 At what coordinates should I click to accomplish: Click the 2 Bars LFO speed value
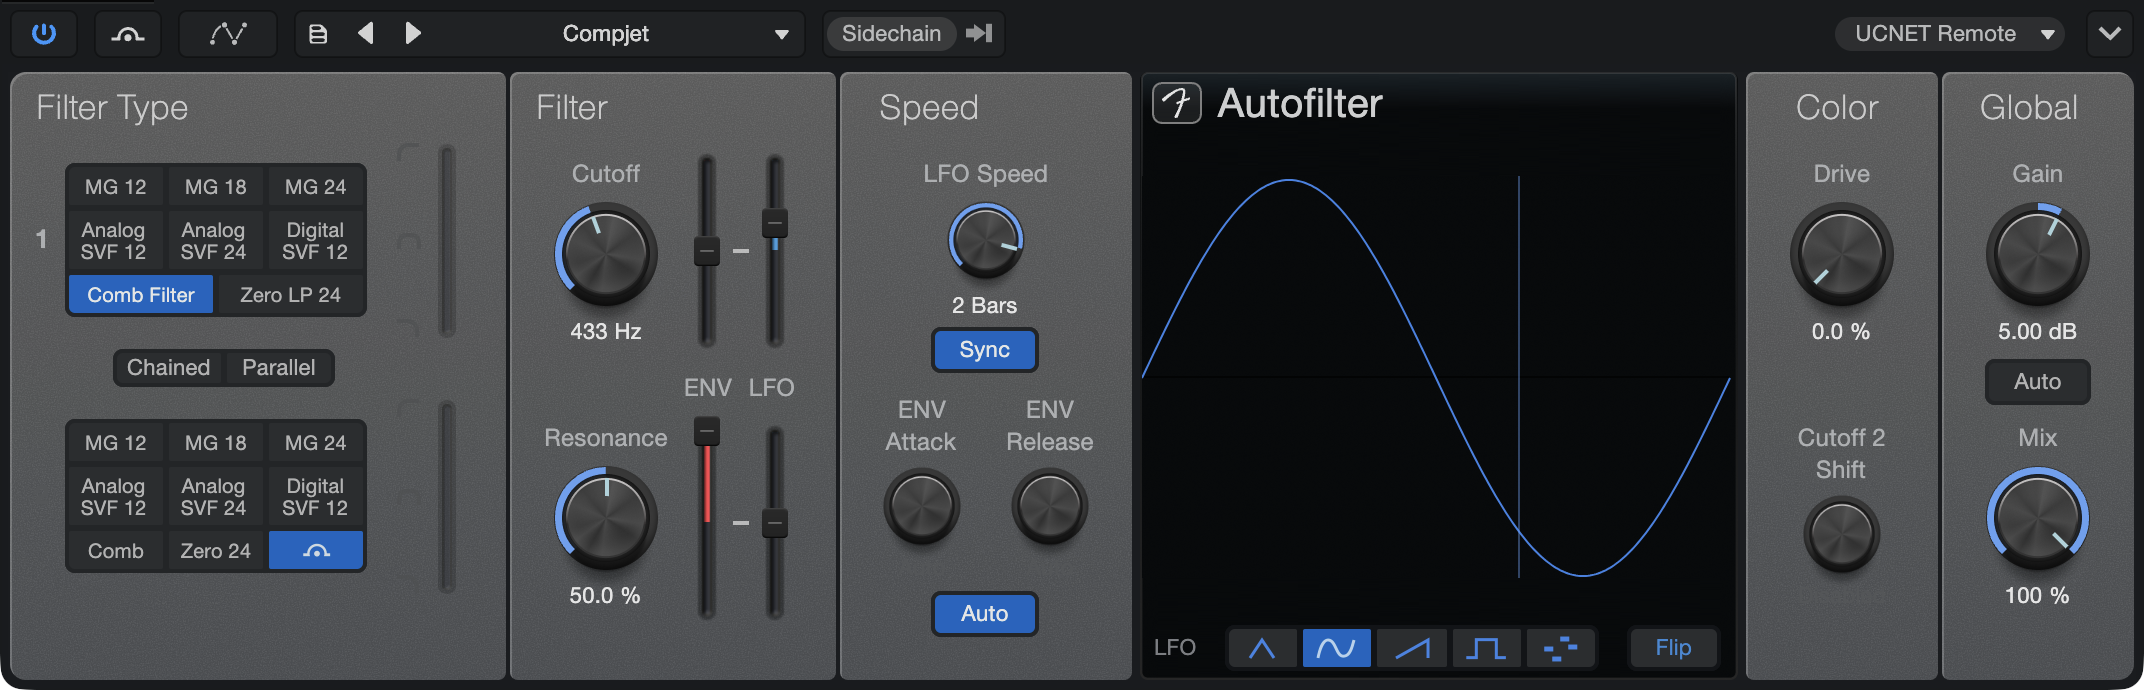[x=984, y=305]
